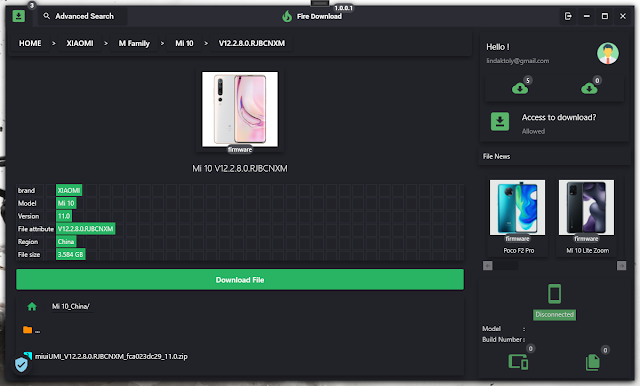640x386 pixels.
Task: Click the Mi 10 Lite Zoom caption
Action: click(x=588, y=251)
